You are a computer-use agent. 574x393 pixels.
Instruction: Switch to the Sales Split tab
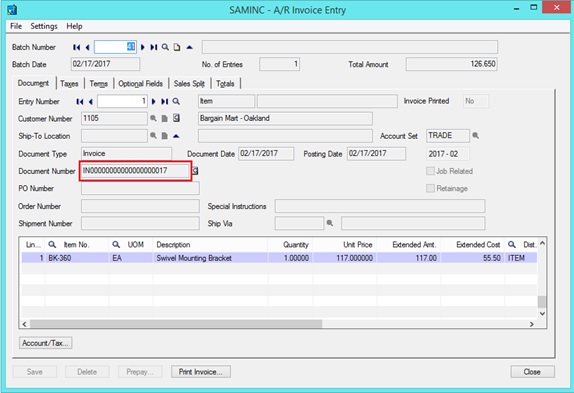189,84
